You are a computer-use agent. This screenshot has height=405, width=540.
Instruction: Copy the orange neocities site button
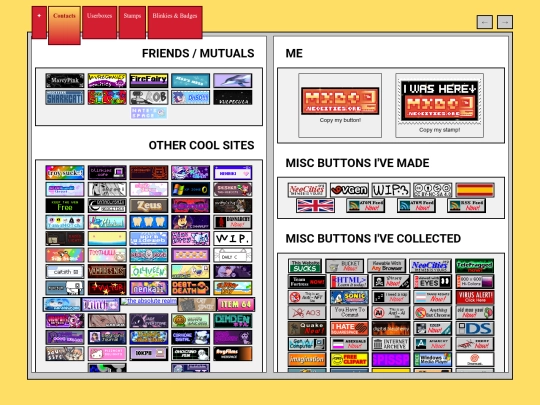[x=340, y=101]
